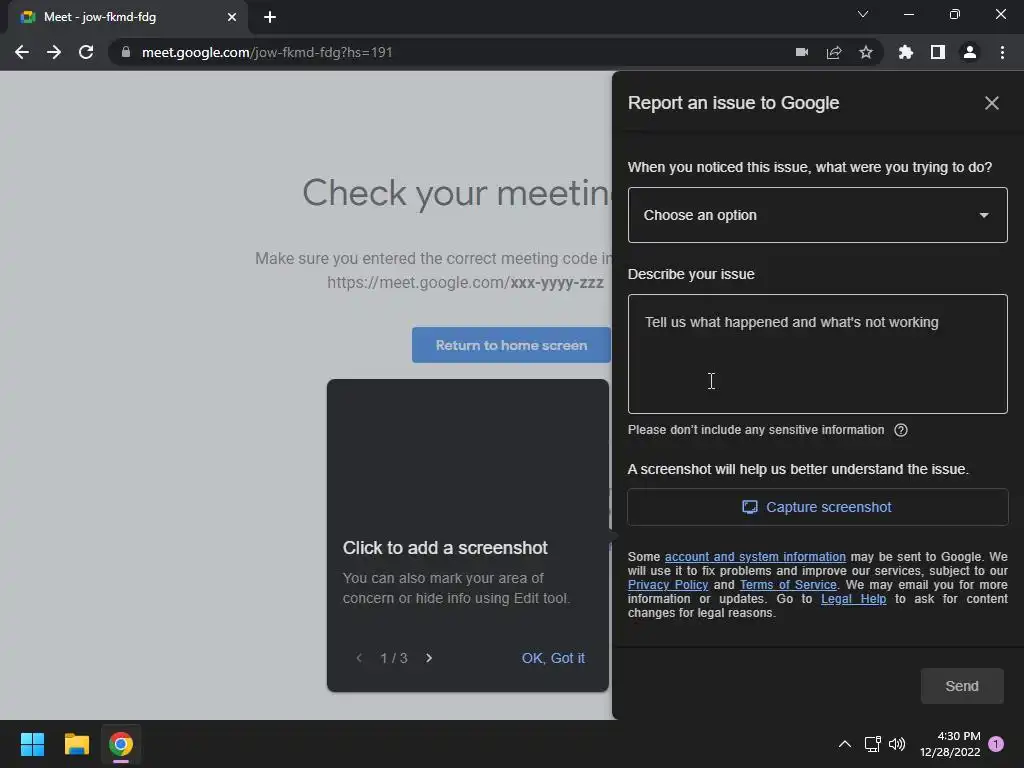Image resolution: width=1024 pixels, height=768 pixels.
Task: Open the sensitive information help icon
Action: pyautogui.click(x=901, y=430)
